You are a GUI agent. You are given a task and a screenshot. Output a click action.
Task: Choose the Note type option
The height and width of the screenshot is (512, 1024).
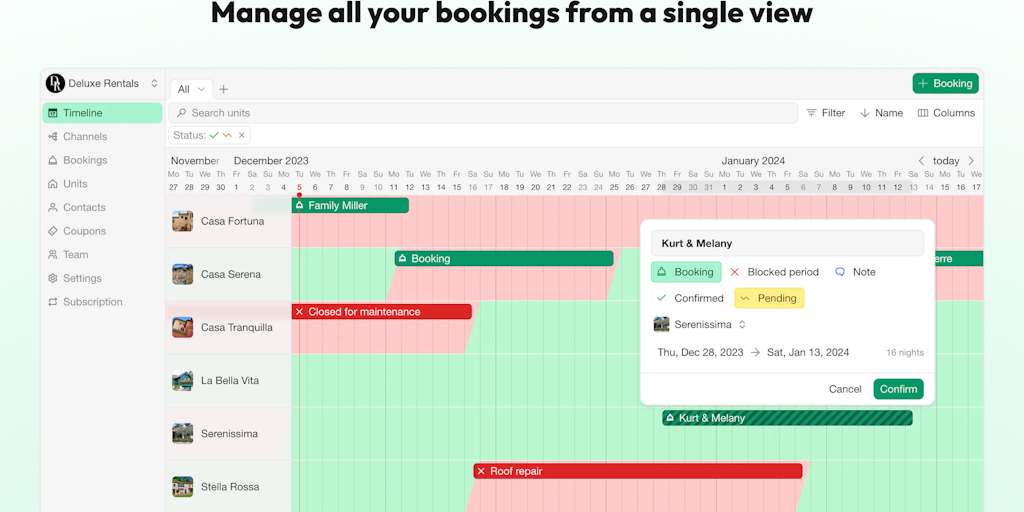tap(855, 272)
